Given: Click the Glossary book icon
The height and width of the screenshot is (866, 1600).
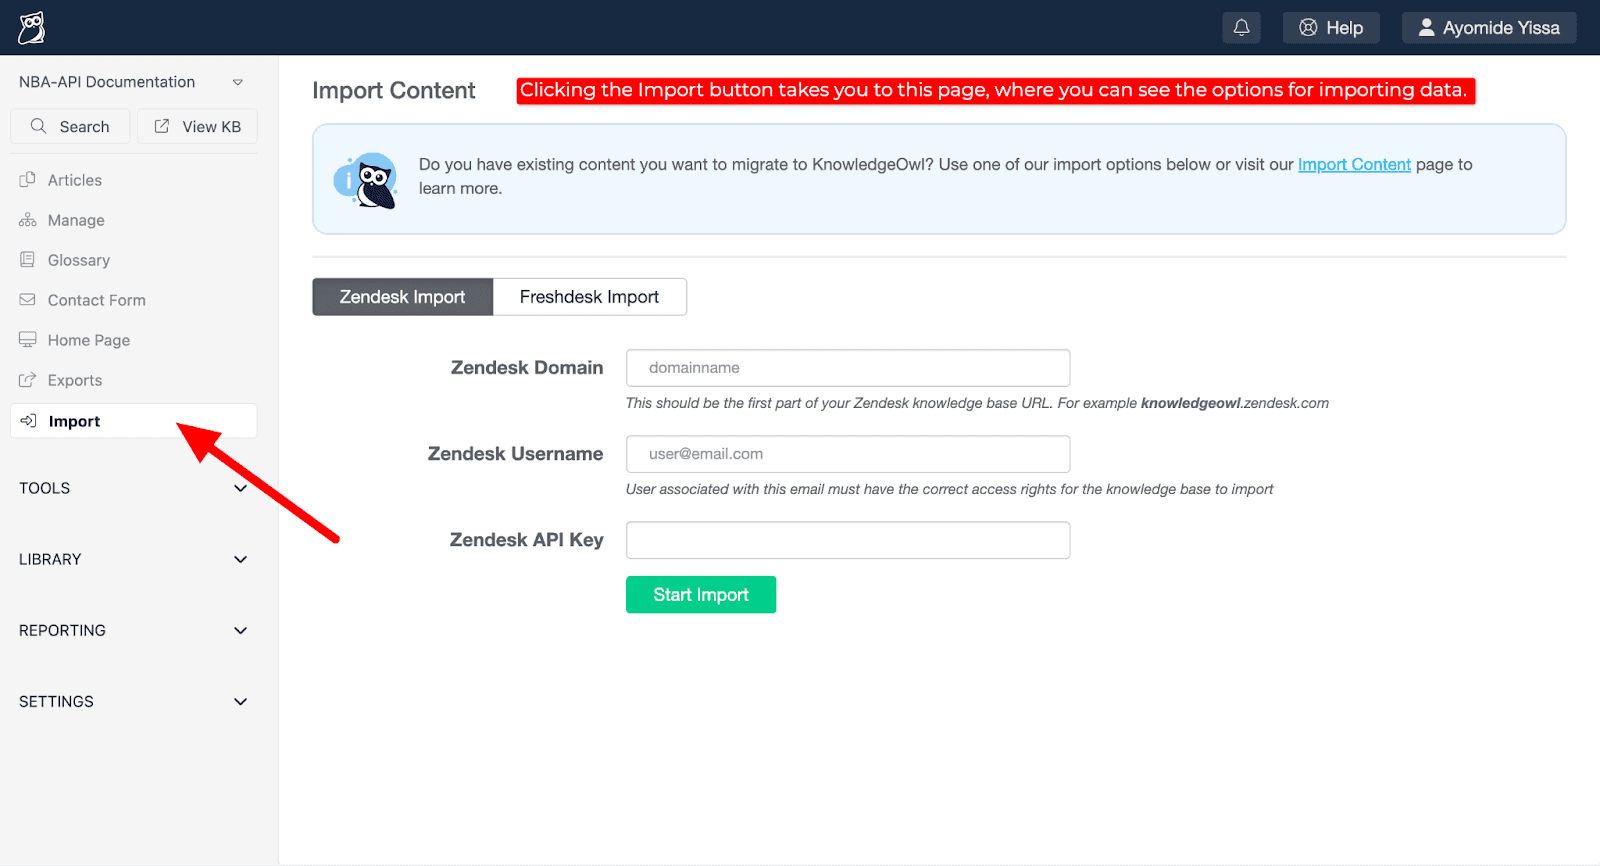Looking at the screenshot, I should tap(28, 259).
